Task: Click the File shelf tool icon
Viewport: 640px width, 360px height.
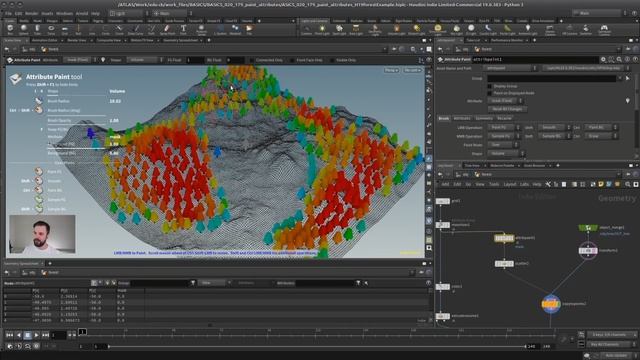Action: [249, 29]
